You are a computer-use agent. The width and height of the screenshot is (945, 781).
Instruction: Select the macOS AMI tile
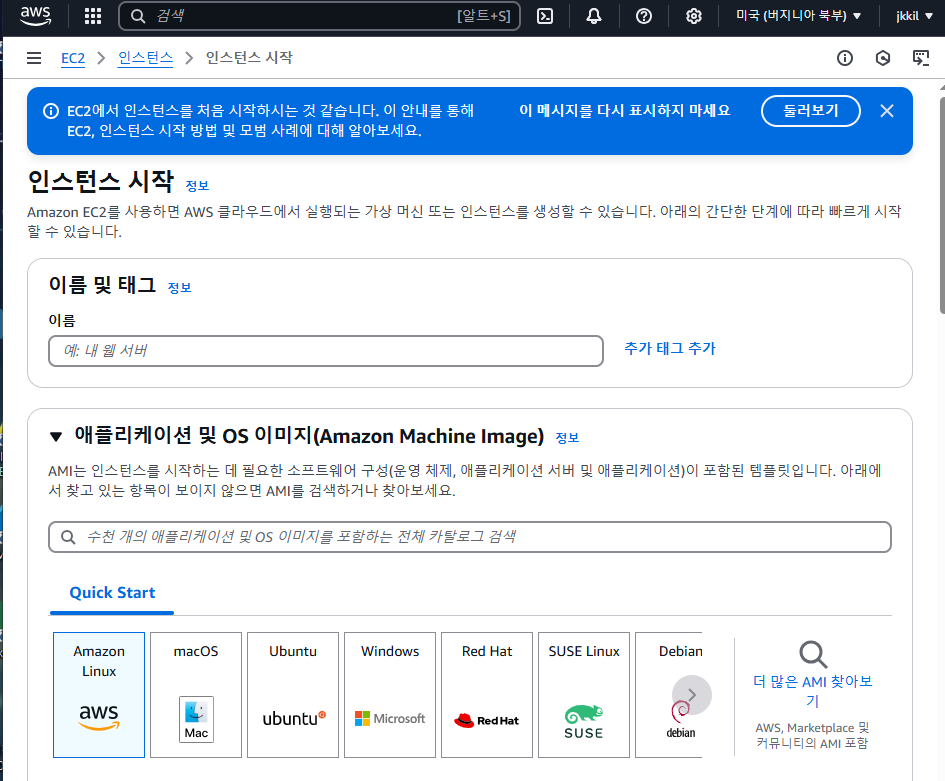click(x=196, y=695)
